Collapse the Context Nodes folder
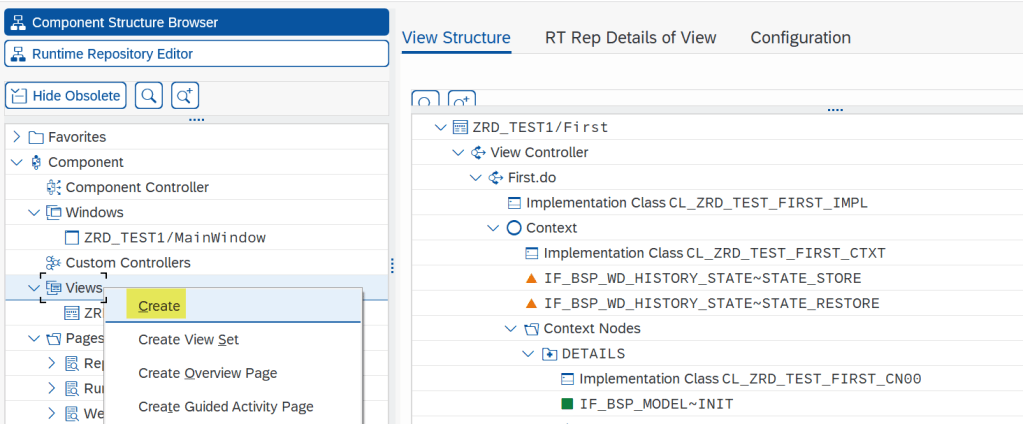 pyautogui.click(x=511, y=328)
